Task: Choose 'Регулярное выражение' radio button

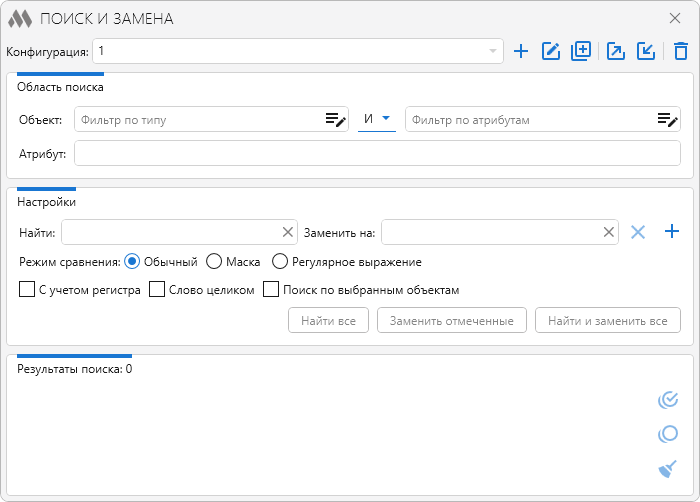Action: point(280,262)
